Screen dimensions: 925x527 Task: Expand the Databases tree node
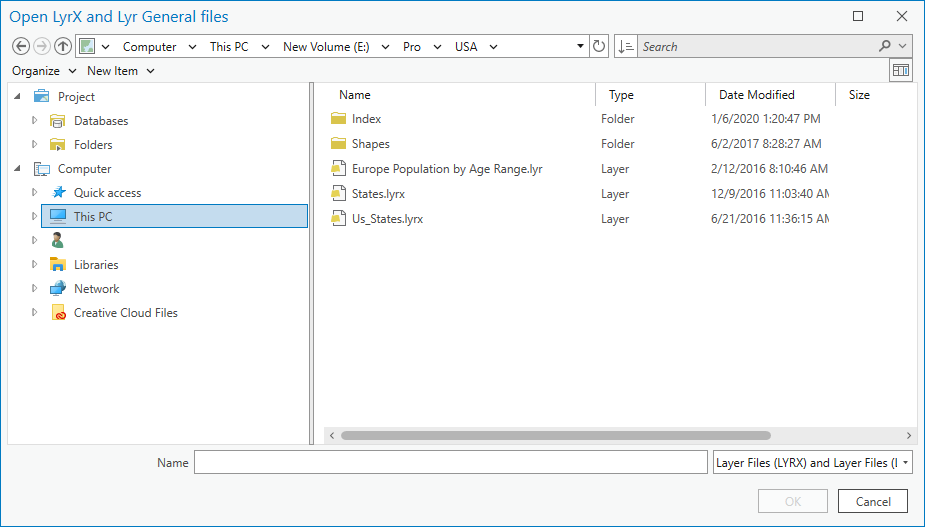pos(35,121)
